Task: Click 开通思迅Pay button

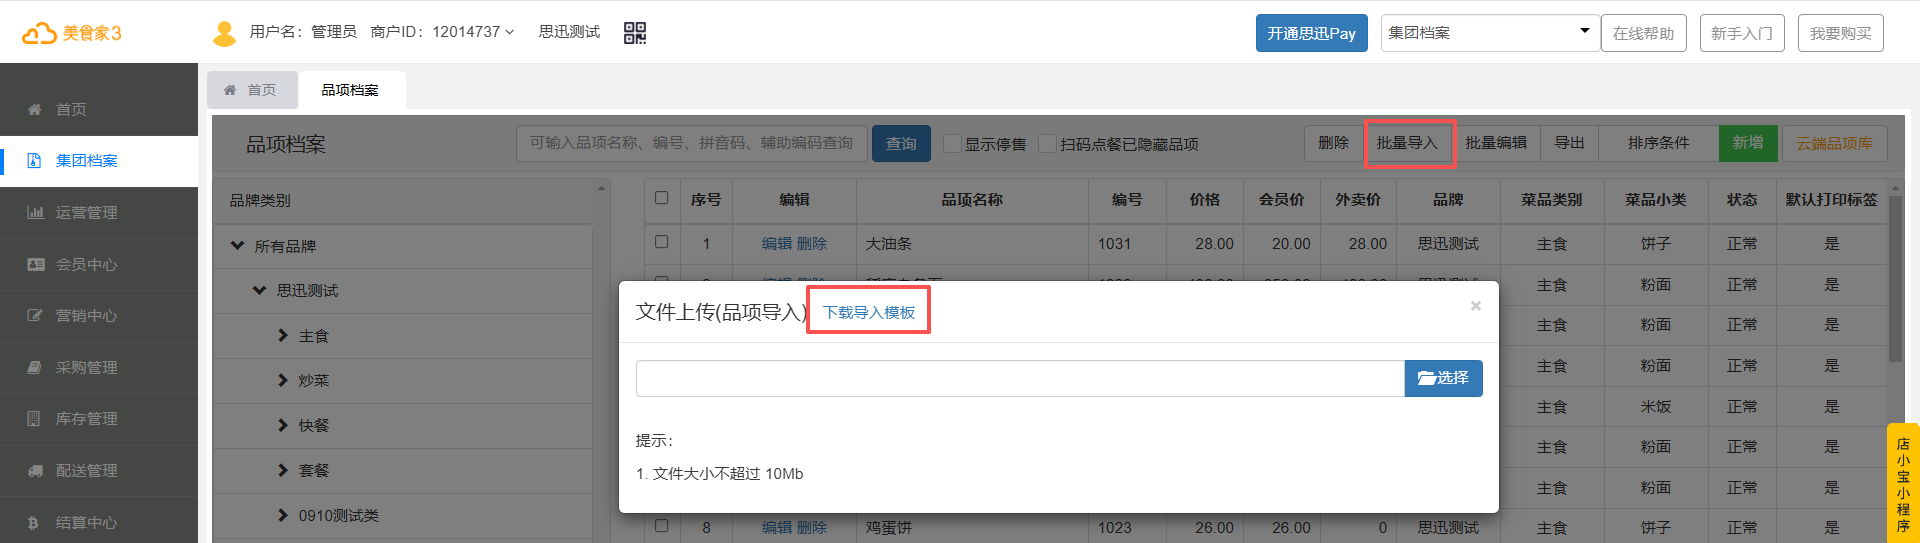Action: coord(1312,33)
